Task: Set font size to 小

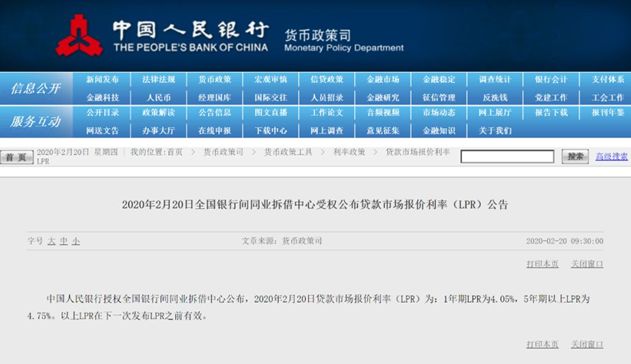Action: coord(76,241)
